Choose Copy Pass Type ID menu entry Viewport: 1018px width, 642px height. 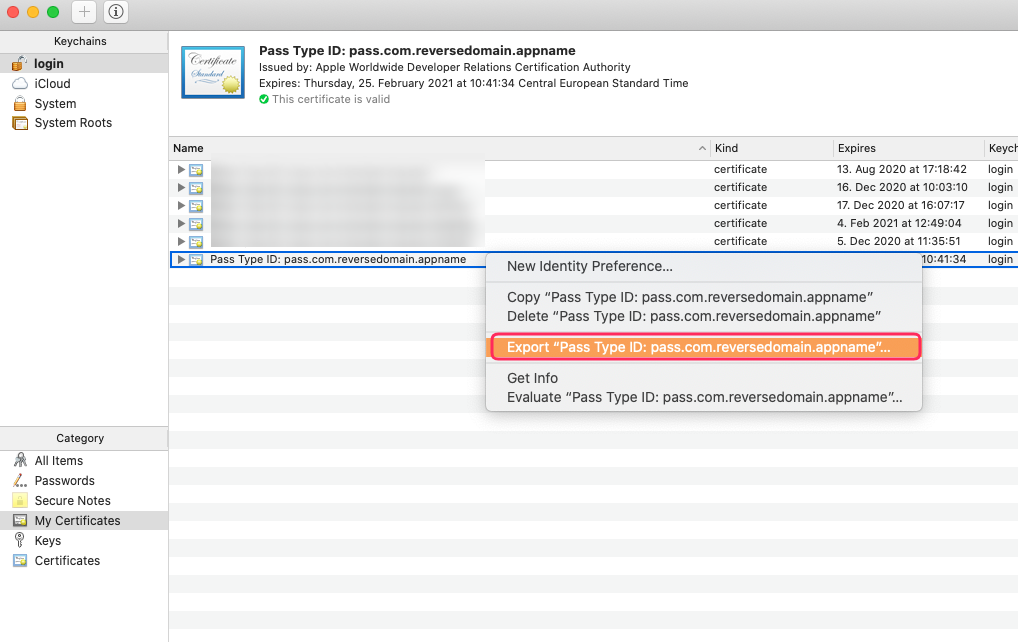pyautogui.click(x=704, y=297)
